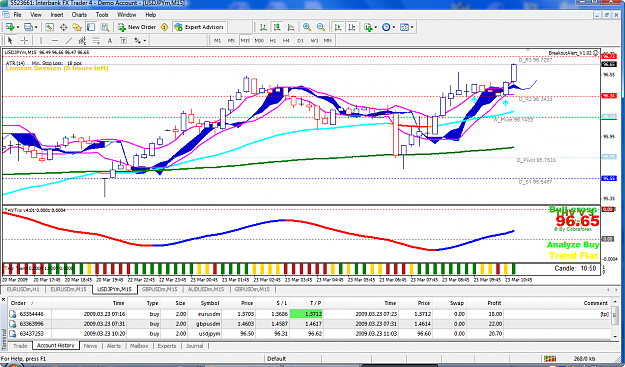Zoom out of the chart
Screen dimensions: 625x367
pyautogui.click(x=320, y=27)
